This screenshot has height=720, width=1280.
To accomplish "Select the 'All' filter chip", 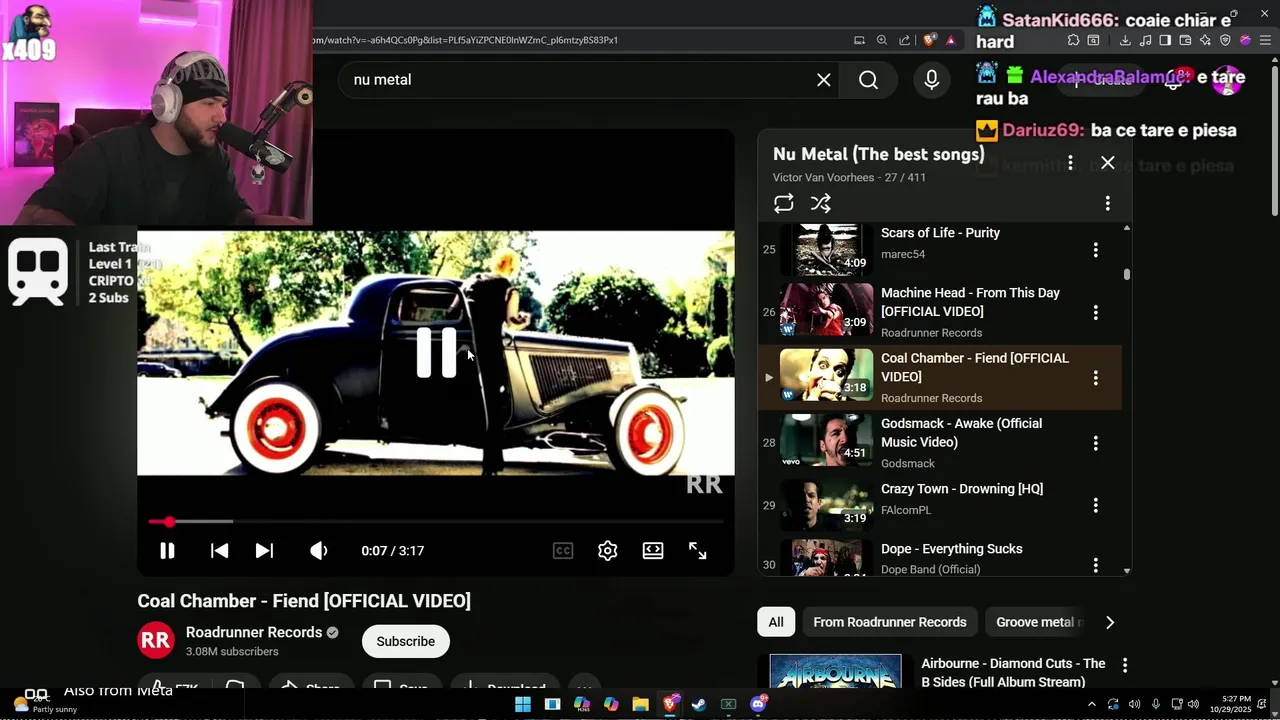I will [776, 622].
